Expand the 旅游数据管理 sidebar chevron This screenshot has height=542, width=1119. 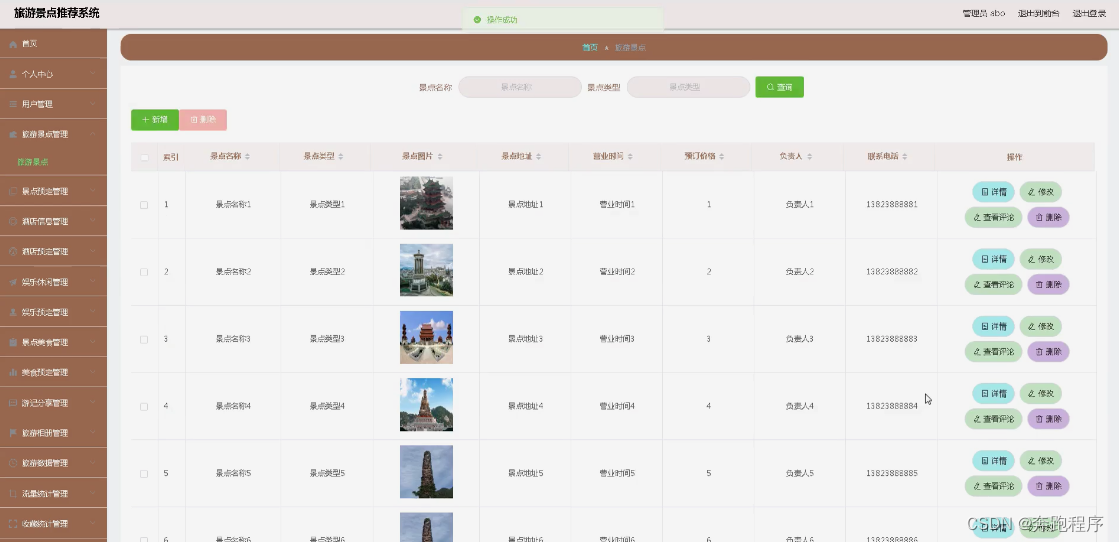pos(93,463)
